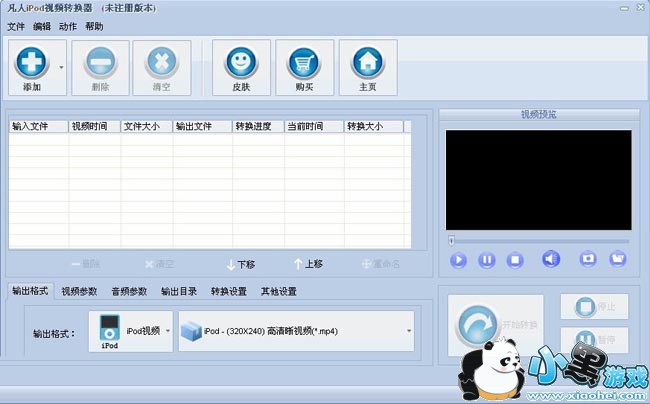Click the blue box profile icon
The image size is (650, 404).
click(192, 331)
